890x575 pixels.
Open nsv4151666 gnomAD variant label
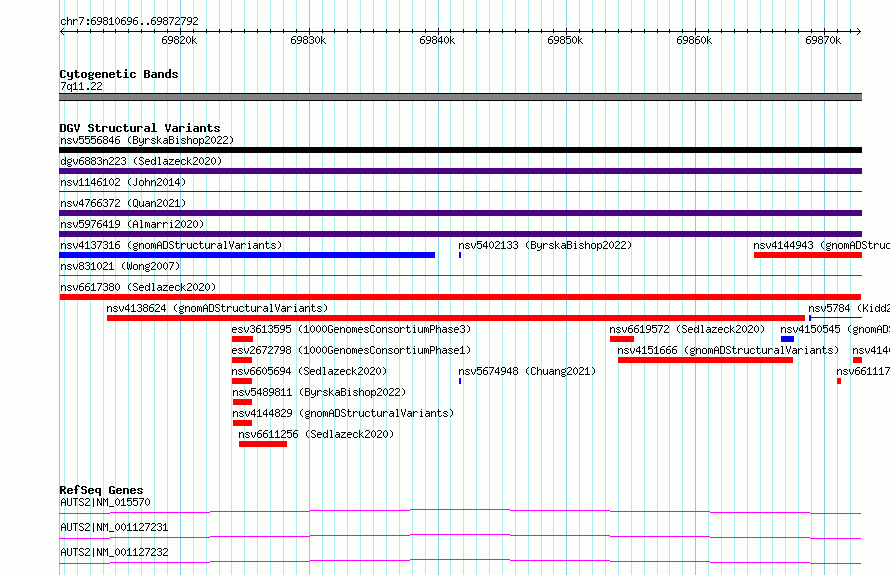point(728,350)
